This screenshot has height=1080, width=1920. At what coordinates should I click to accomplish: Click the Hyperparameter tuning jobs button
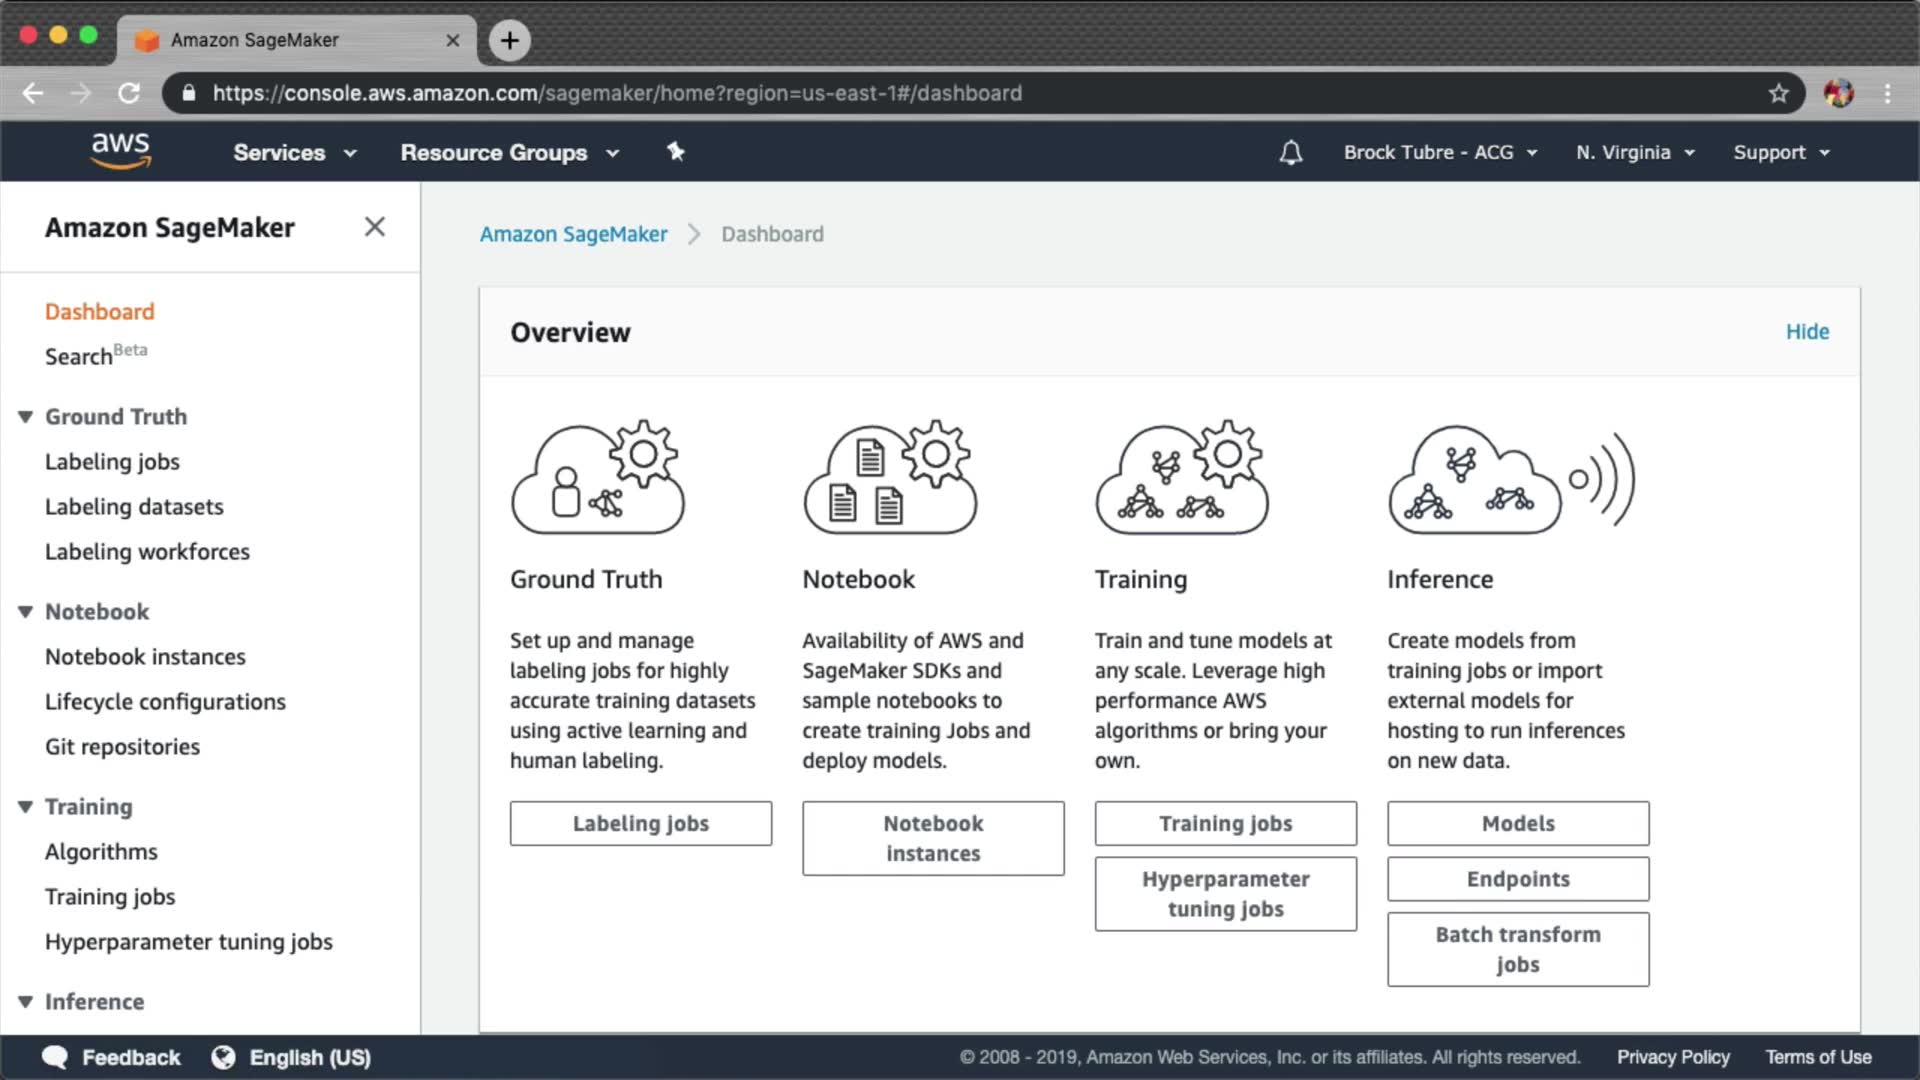1225,893
